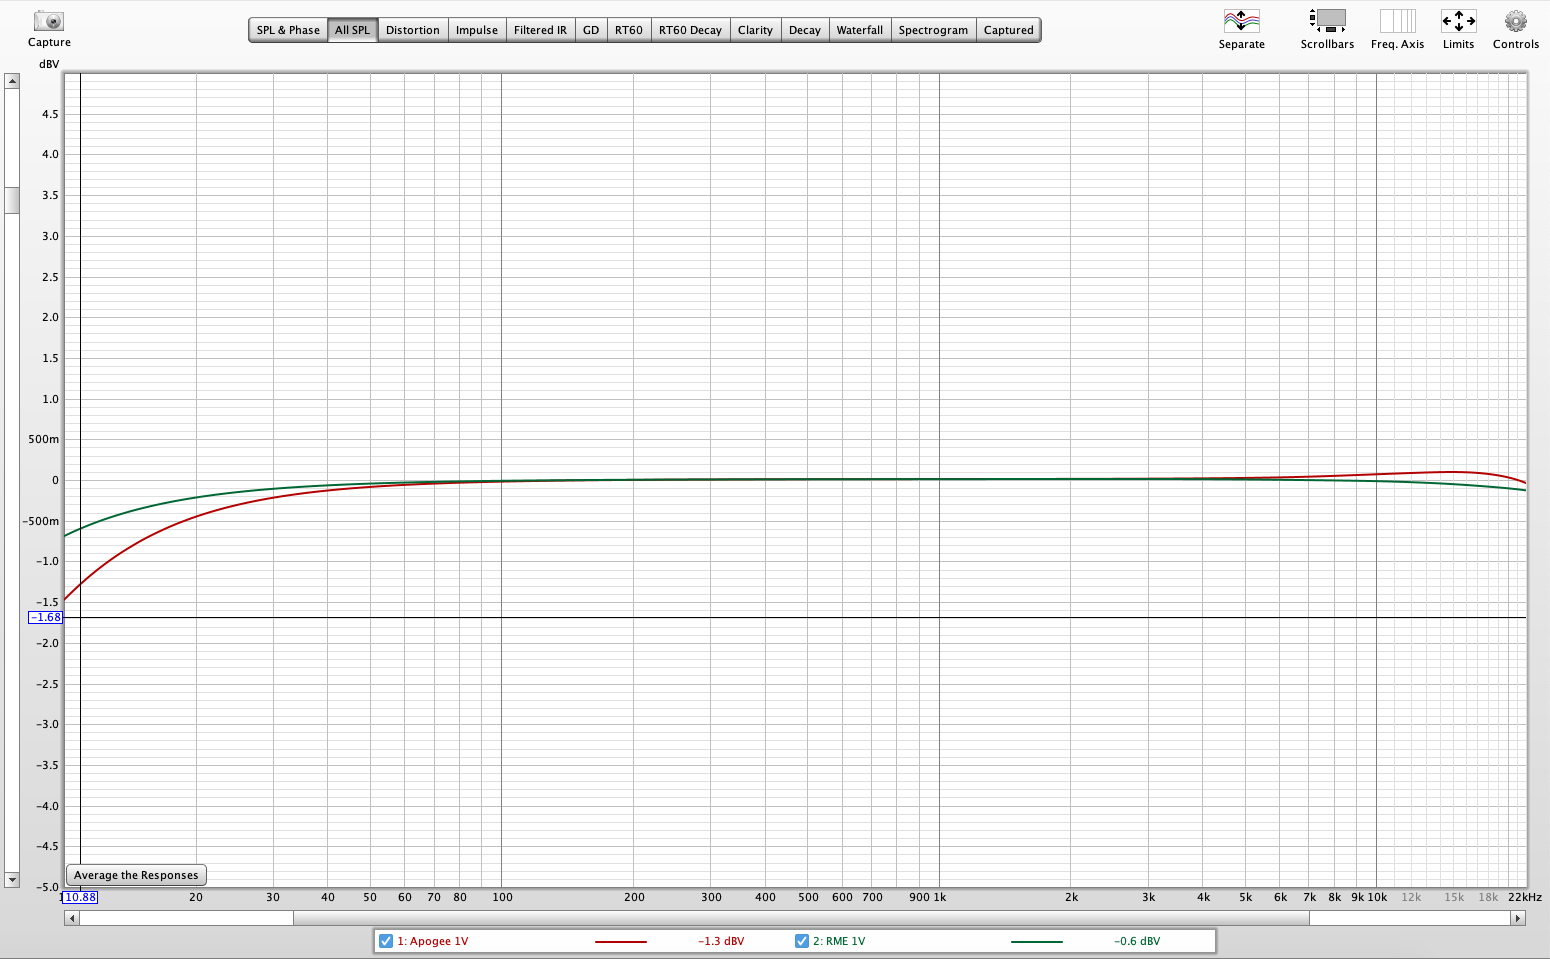Screen dimensions: 1550x959
Task: Click horizontal scrollbar right arrow
Action: click(x=1518, y=918)
